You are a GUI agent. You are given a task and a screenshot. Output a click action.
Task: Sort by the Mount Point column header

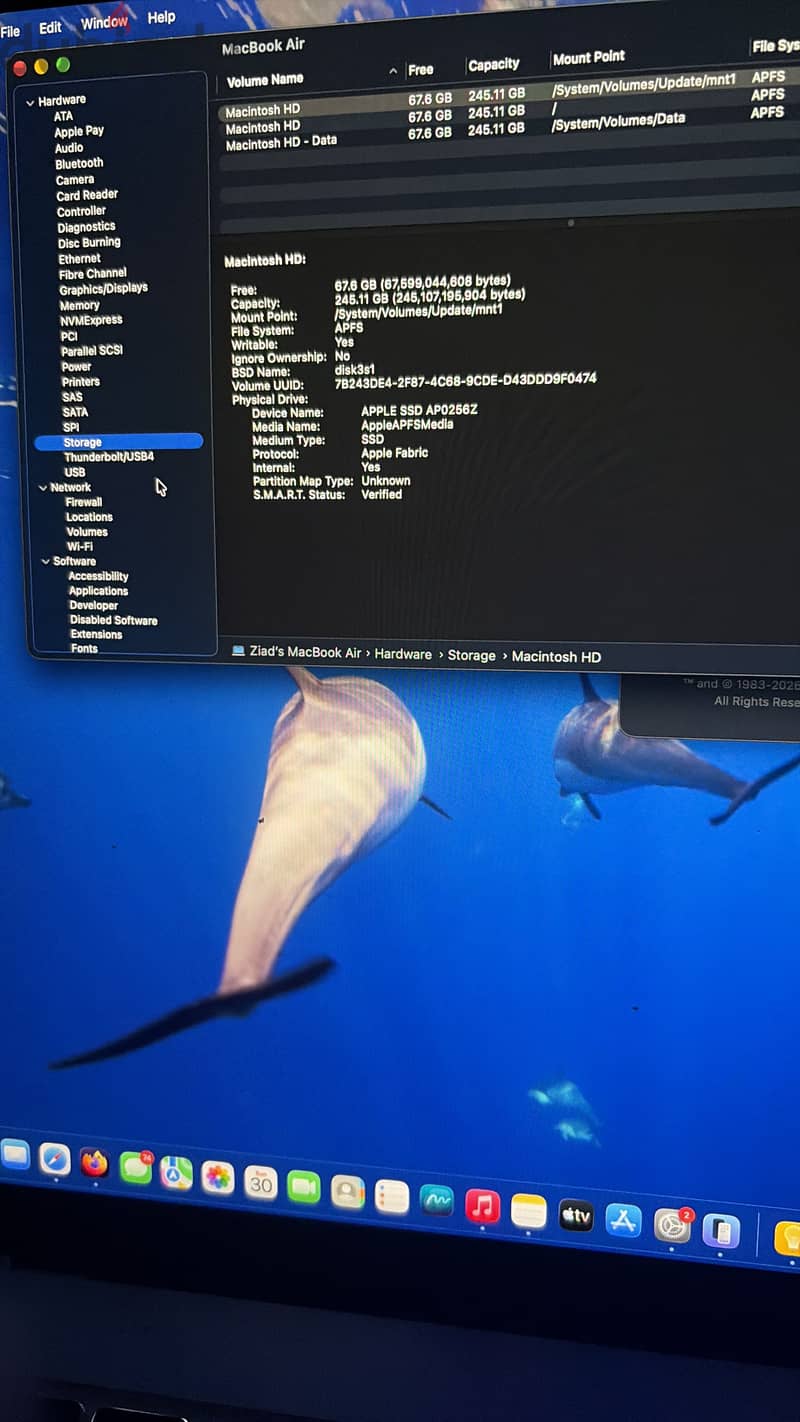pyautogui.click(x=589, y=57)
